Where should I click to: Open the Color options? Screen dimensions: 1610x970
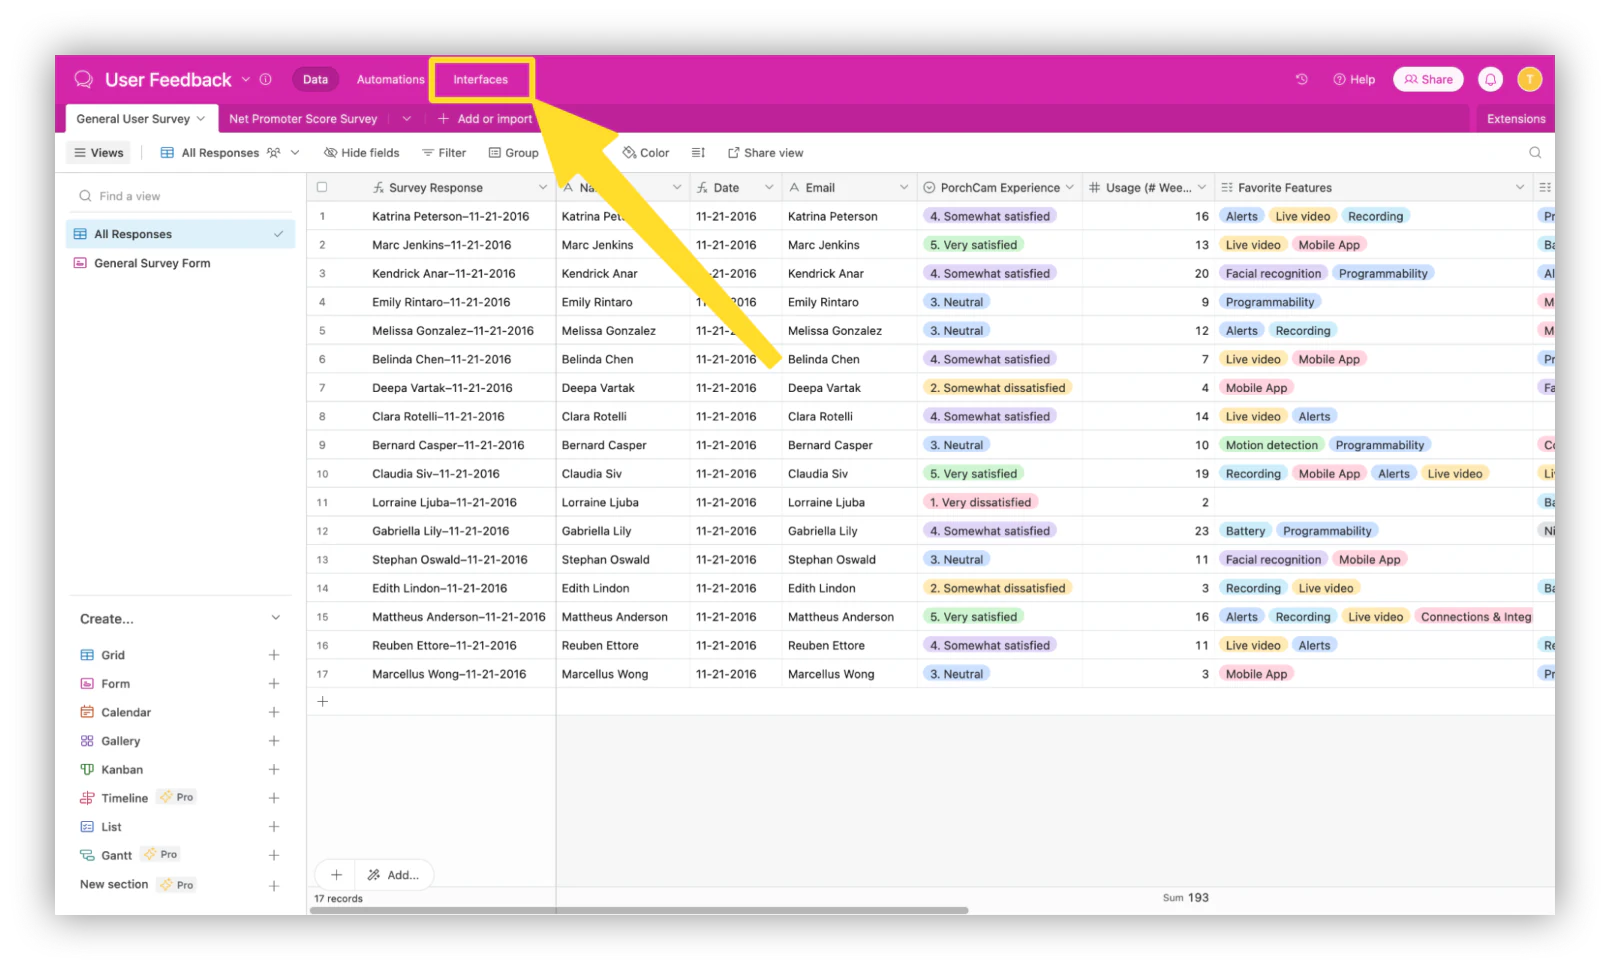[x=646, y=153]
